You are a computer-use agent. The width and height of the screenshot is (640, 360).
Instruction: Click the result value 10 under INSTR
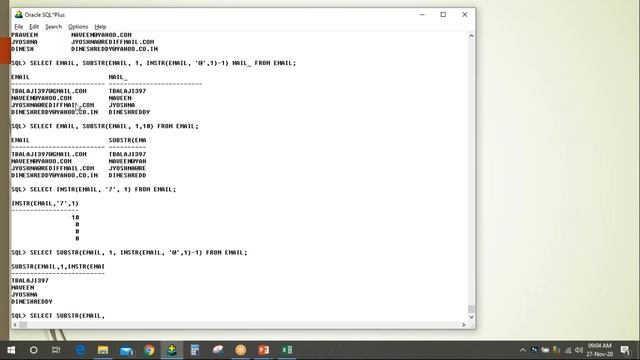pos(75,218)
